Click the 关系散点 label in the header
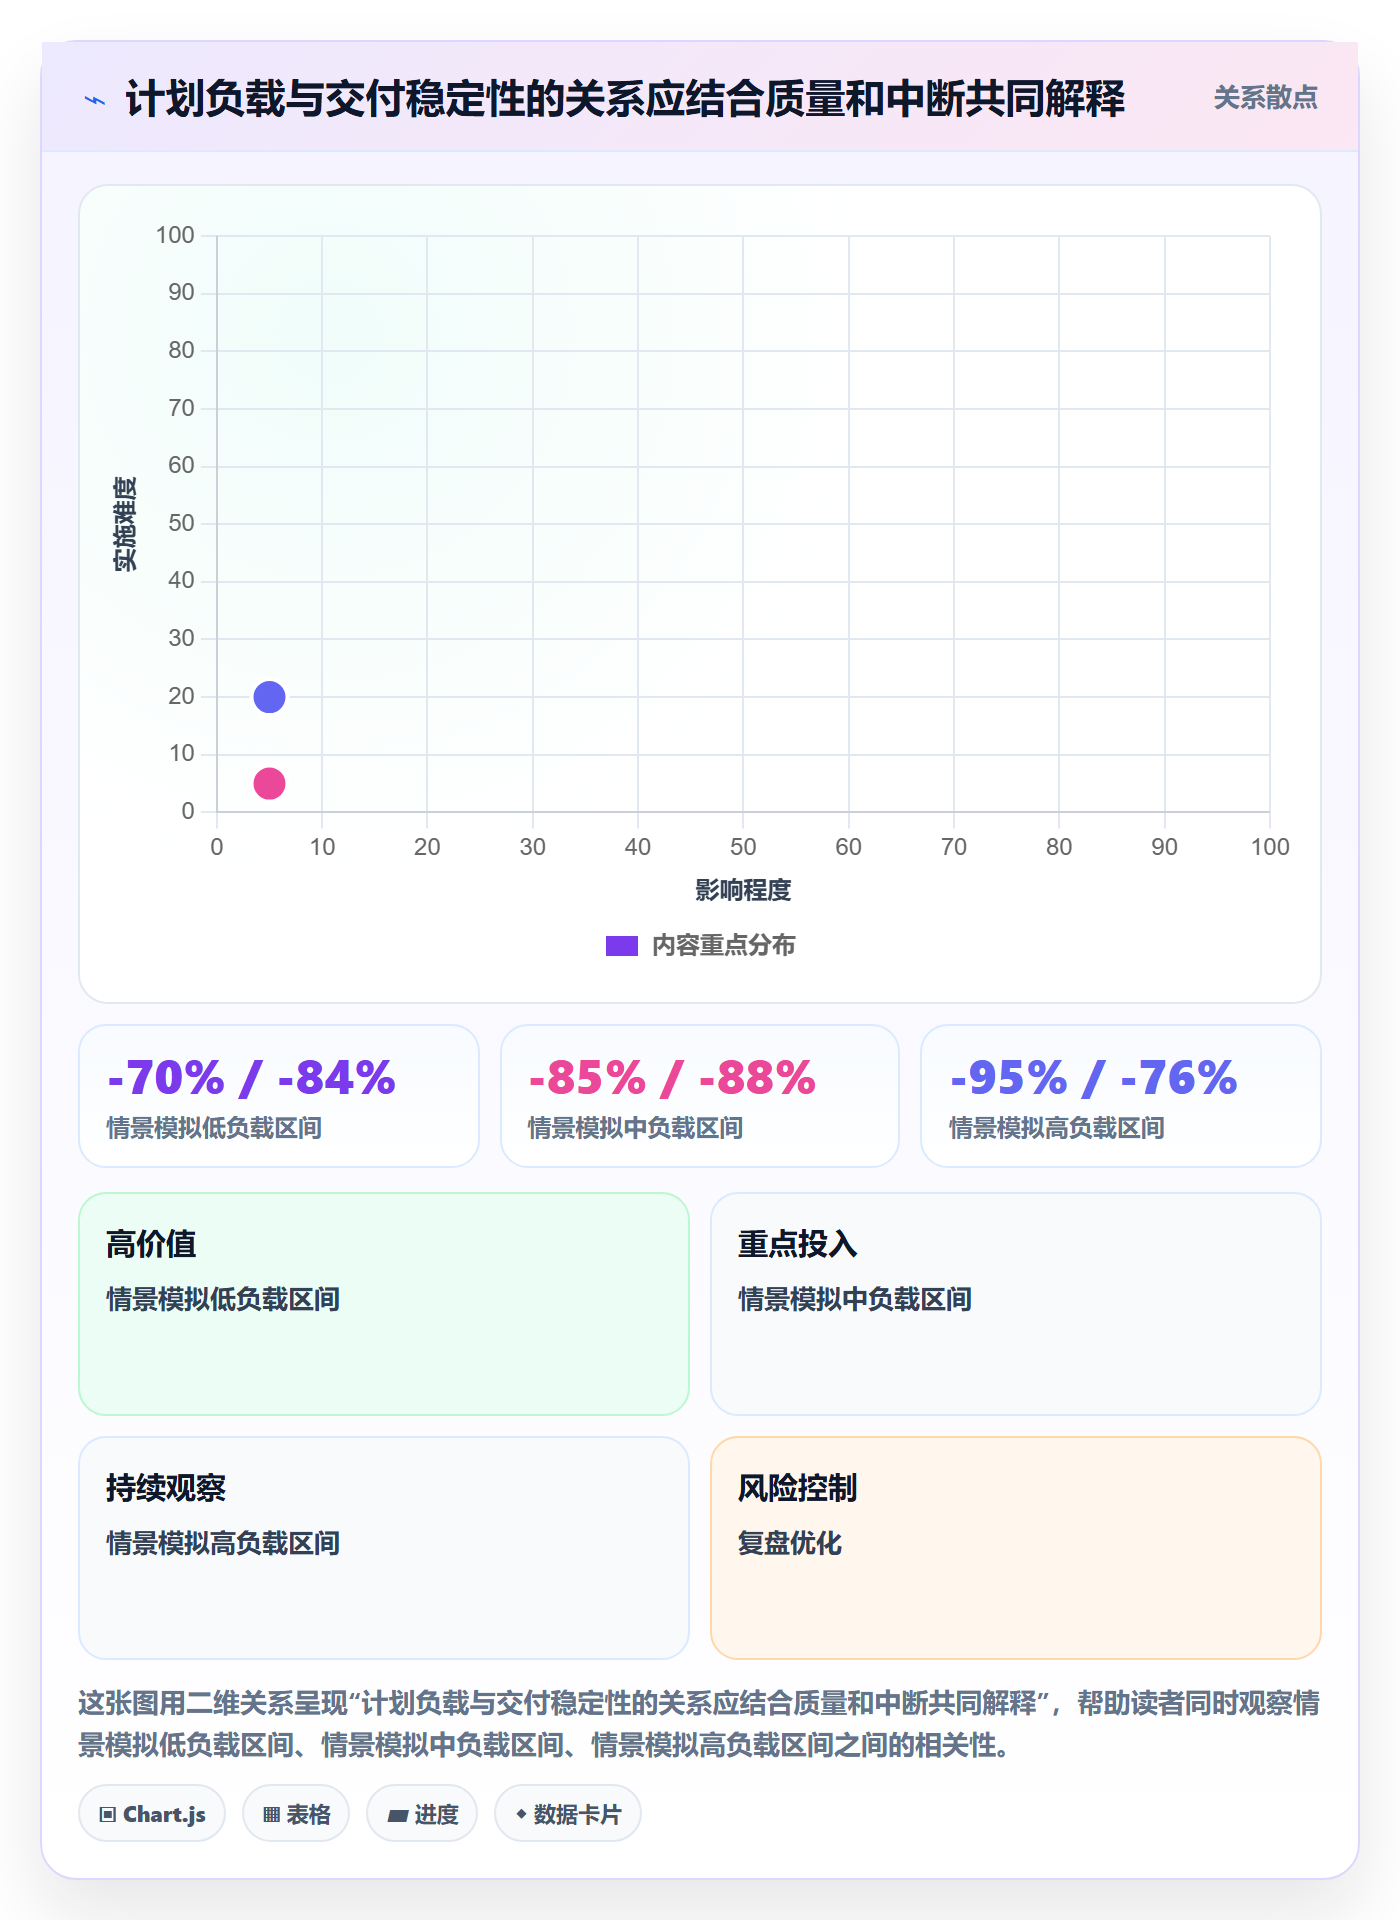 [1265, 97]
